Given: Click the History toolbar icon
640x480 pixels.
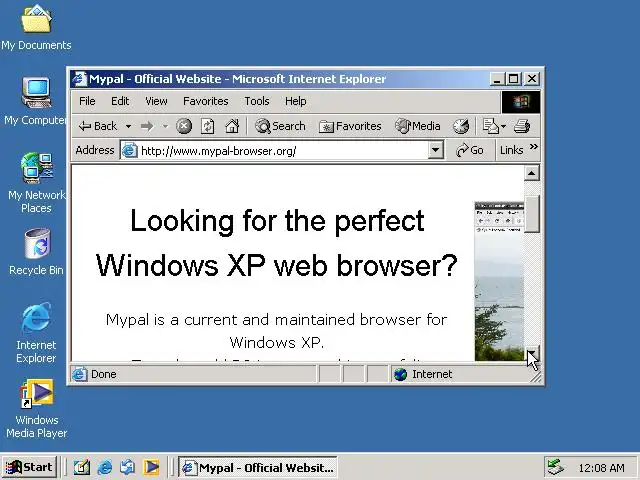Looking at the screenshot, I should pos(461,126).
